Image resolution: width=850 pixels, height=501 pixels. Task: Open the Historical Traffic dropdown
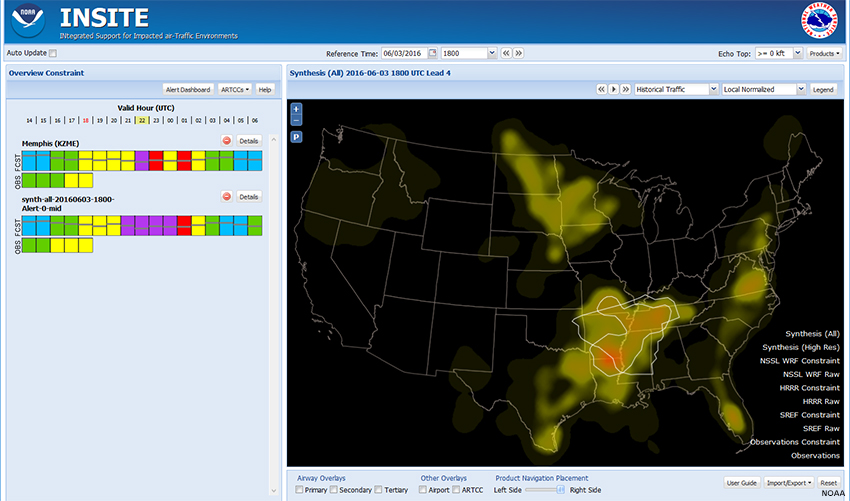[x=714, y=89]
